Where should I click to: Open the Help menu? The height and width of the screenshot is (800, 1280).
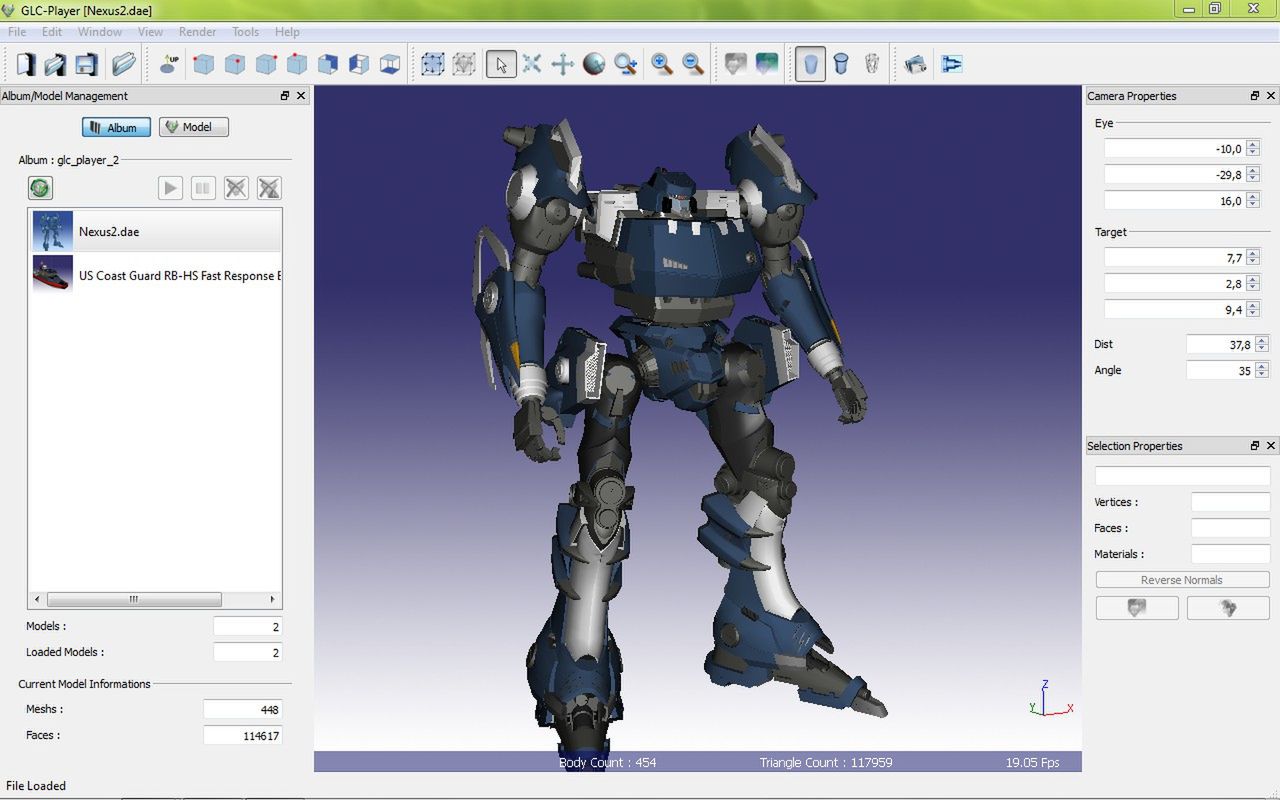click(287, 32)
